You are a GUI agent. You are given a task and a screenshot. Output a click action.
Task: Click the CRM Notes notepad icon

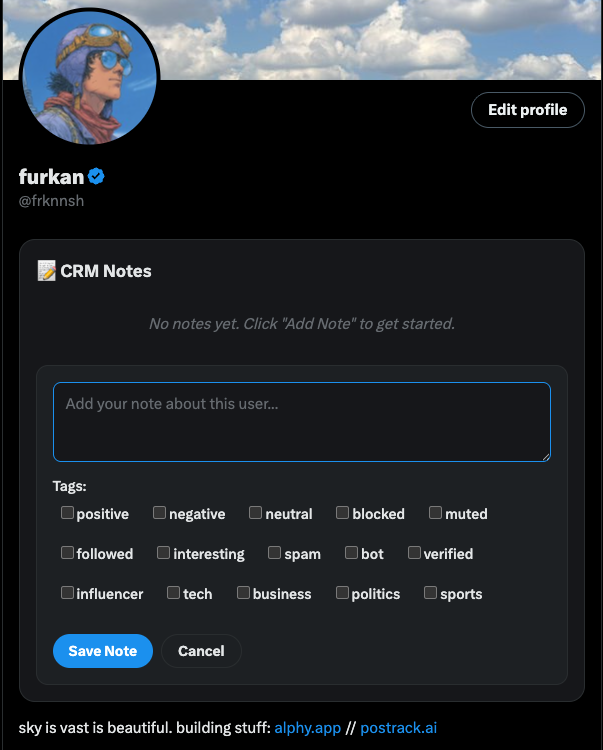click(46, 271)
